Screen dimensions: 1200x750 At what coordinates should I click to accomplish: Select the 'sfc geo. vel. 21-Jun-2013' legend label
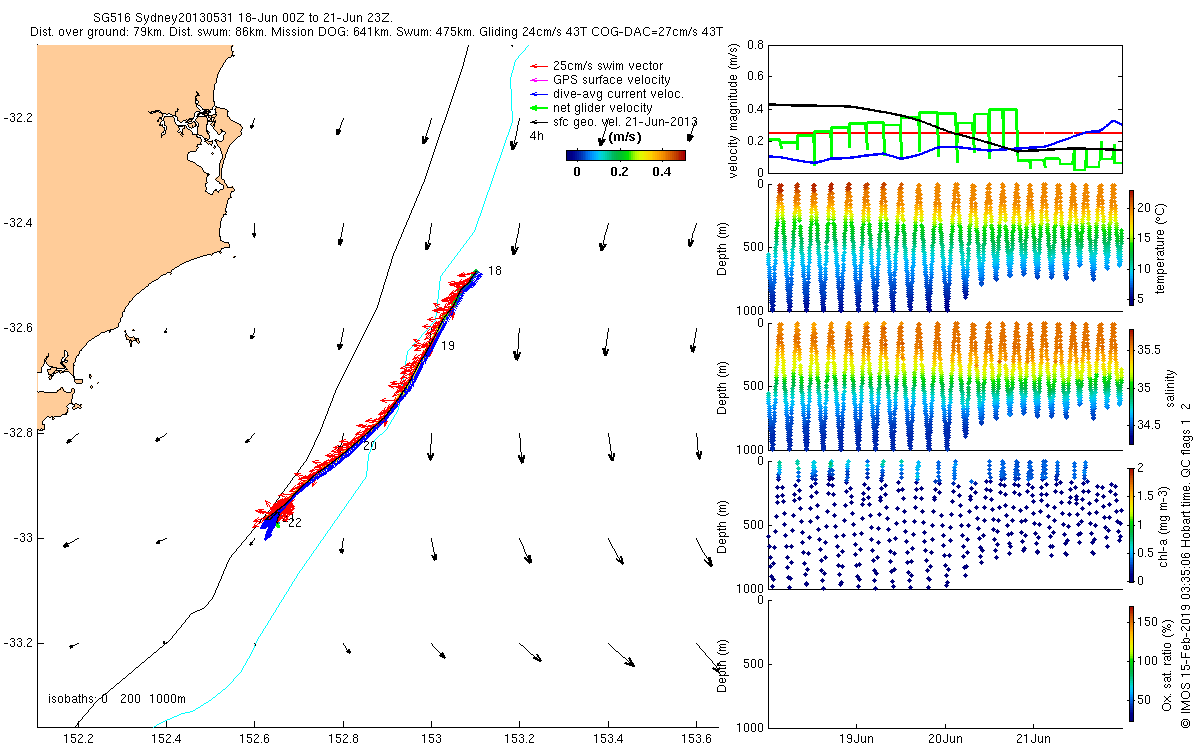tap(624, 121)
